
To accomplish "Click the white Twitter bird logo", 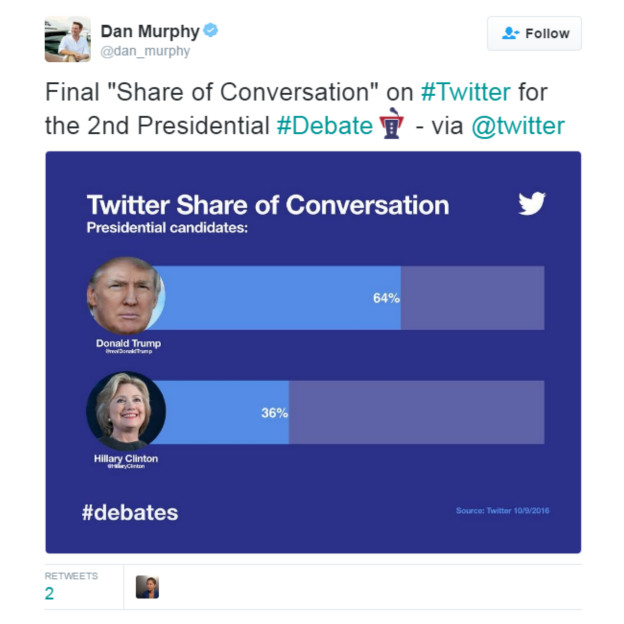I will (532, 203).
